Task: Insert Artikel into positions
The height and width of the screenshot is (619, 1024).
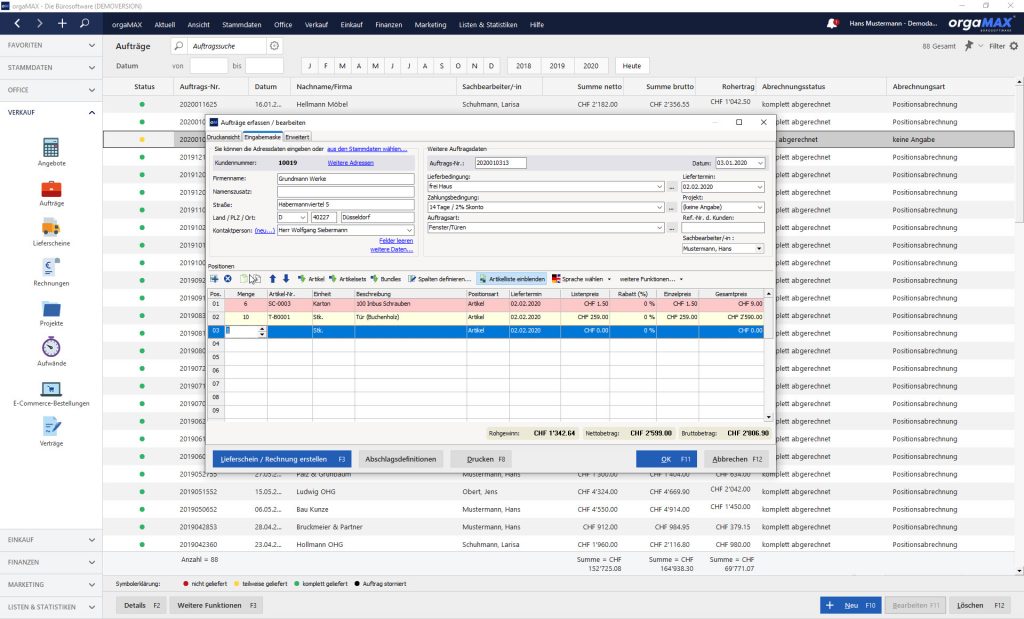Action: [311, 279]
